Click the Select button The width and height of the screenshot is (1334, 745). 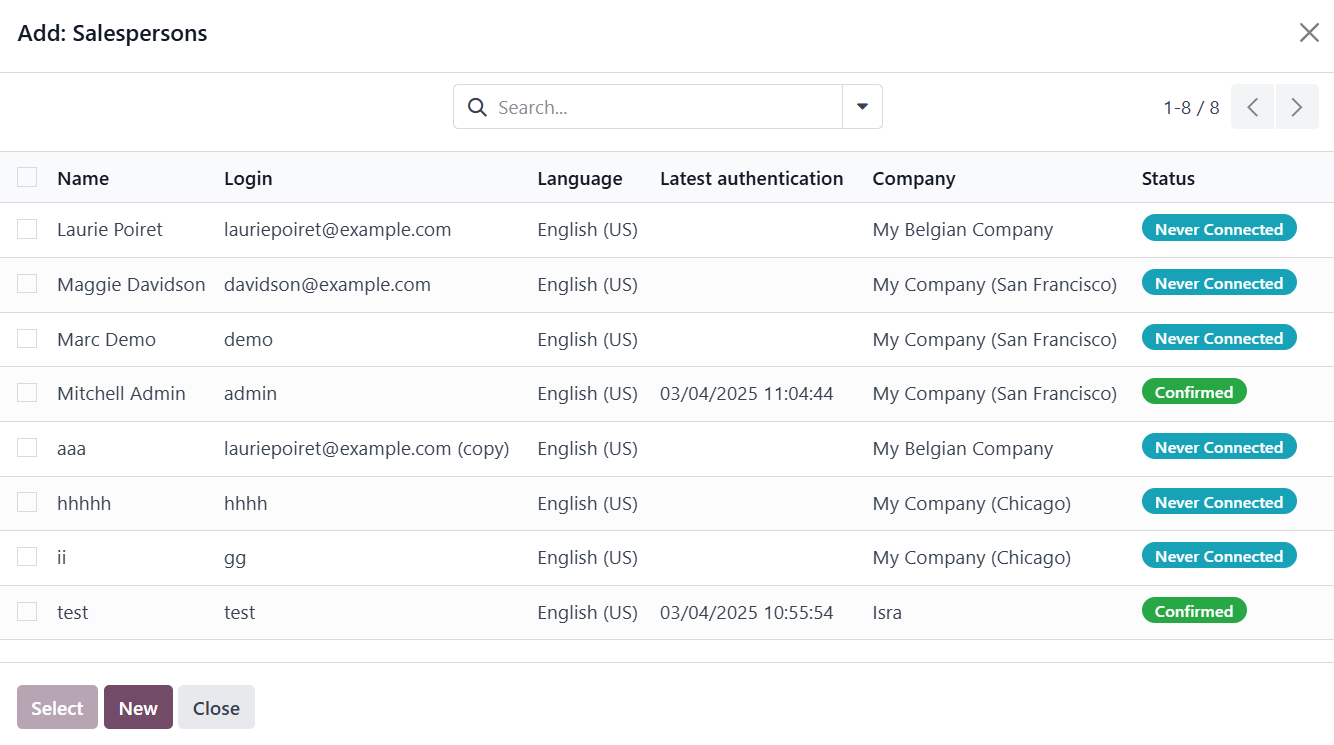[x=57, y=708]
